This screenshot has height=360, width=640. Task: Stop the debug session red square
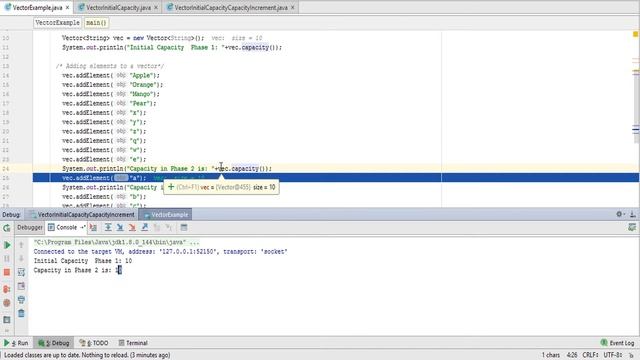pyautogui.click(x=7, y=272)
